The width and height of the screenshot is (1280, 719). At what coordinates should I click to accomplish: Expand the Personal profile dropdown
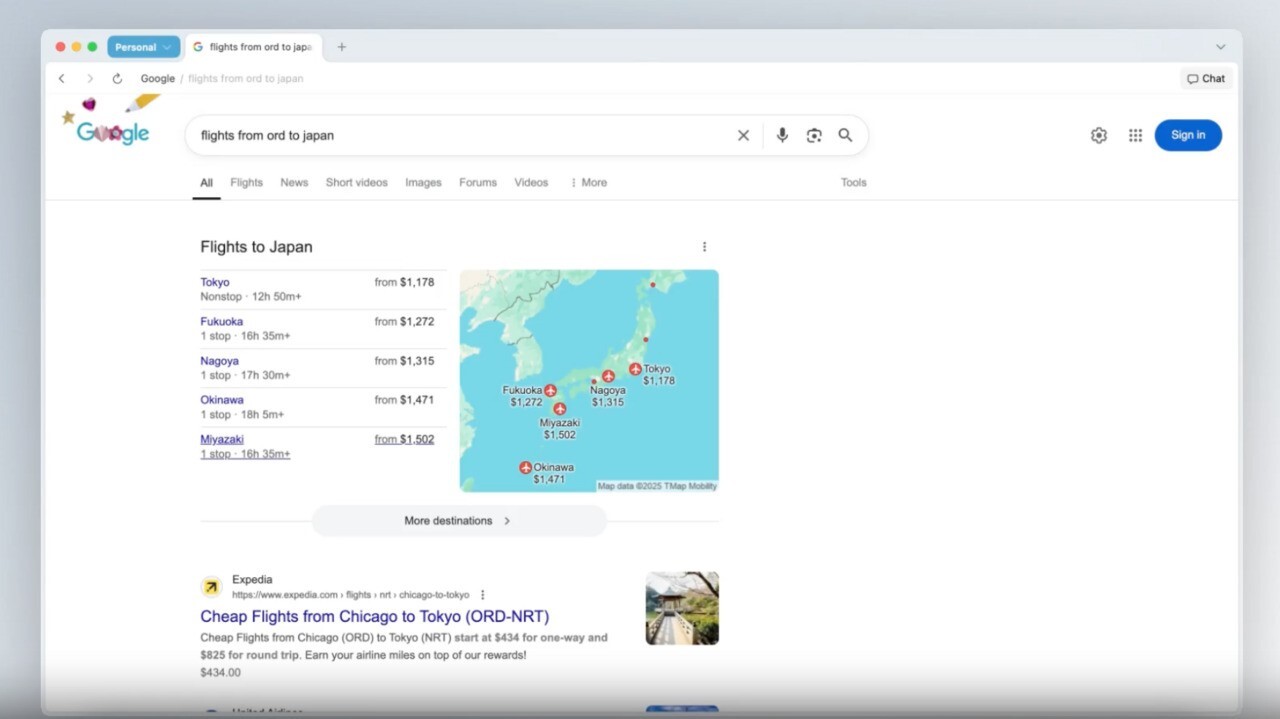coord(143,47)
